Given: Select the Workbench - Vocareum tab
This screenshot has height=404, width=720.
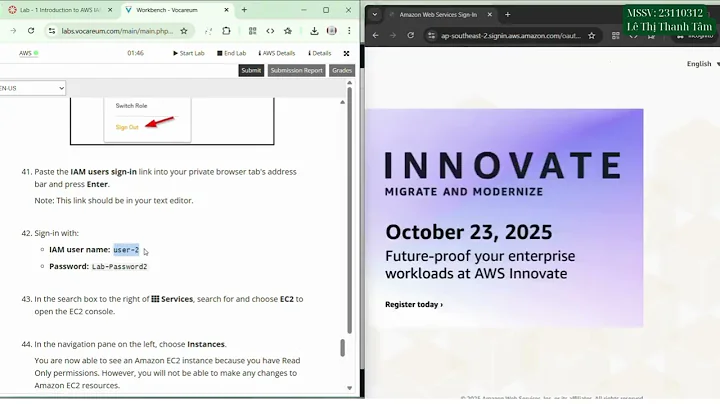Looking at the screenshot, I should pyautogui.click(x=177, y=10).
